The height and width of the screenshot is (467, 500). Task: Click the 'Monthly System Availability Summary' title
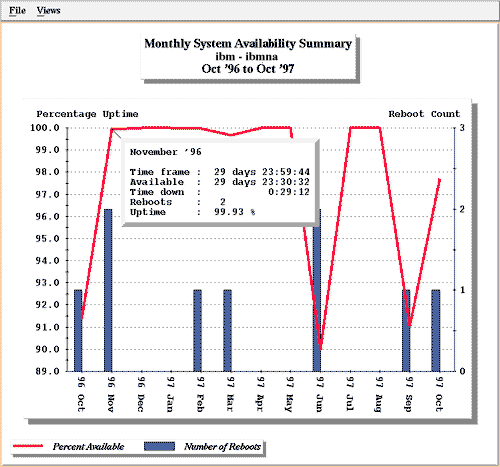[248, 44]
